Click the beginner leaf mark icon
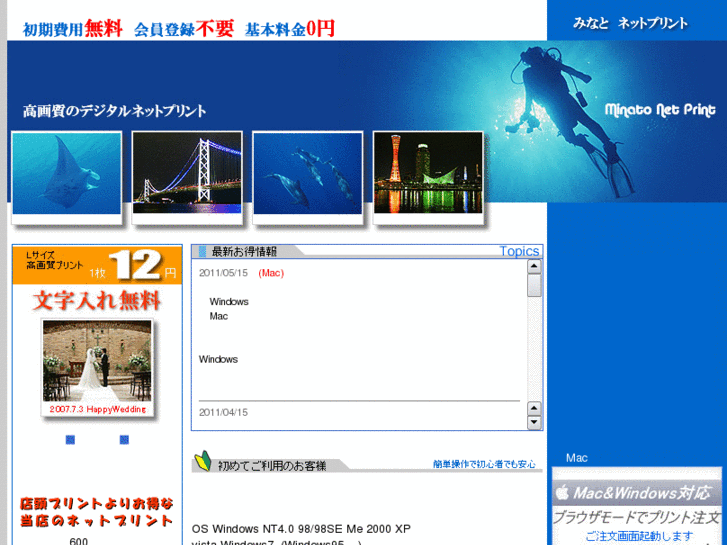 203,461
